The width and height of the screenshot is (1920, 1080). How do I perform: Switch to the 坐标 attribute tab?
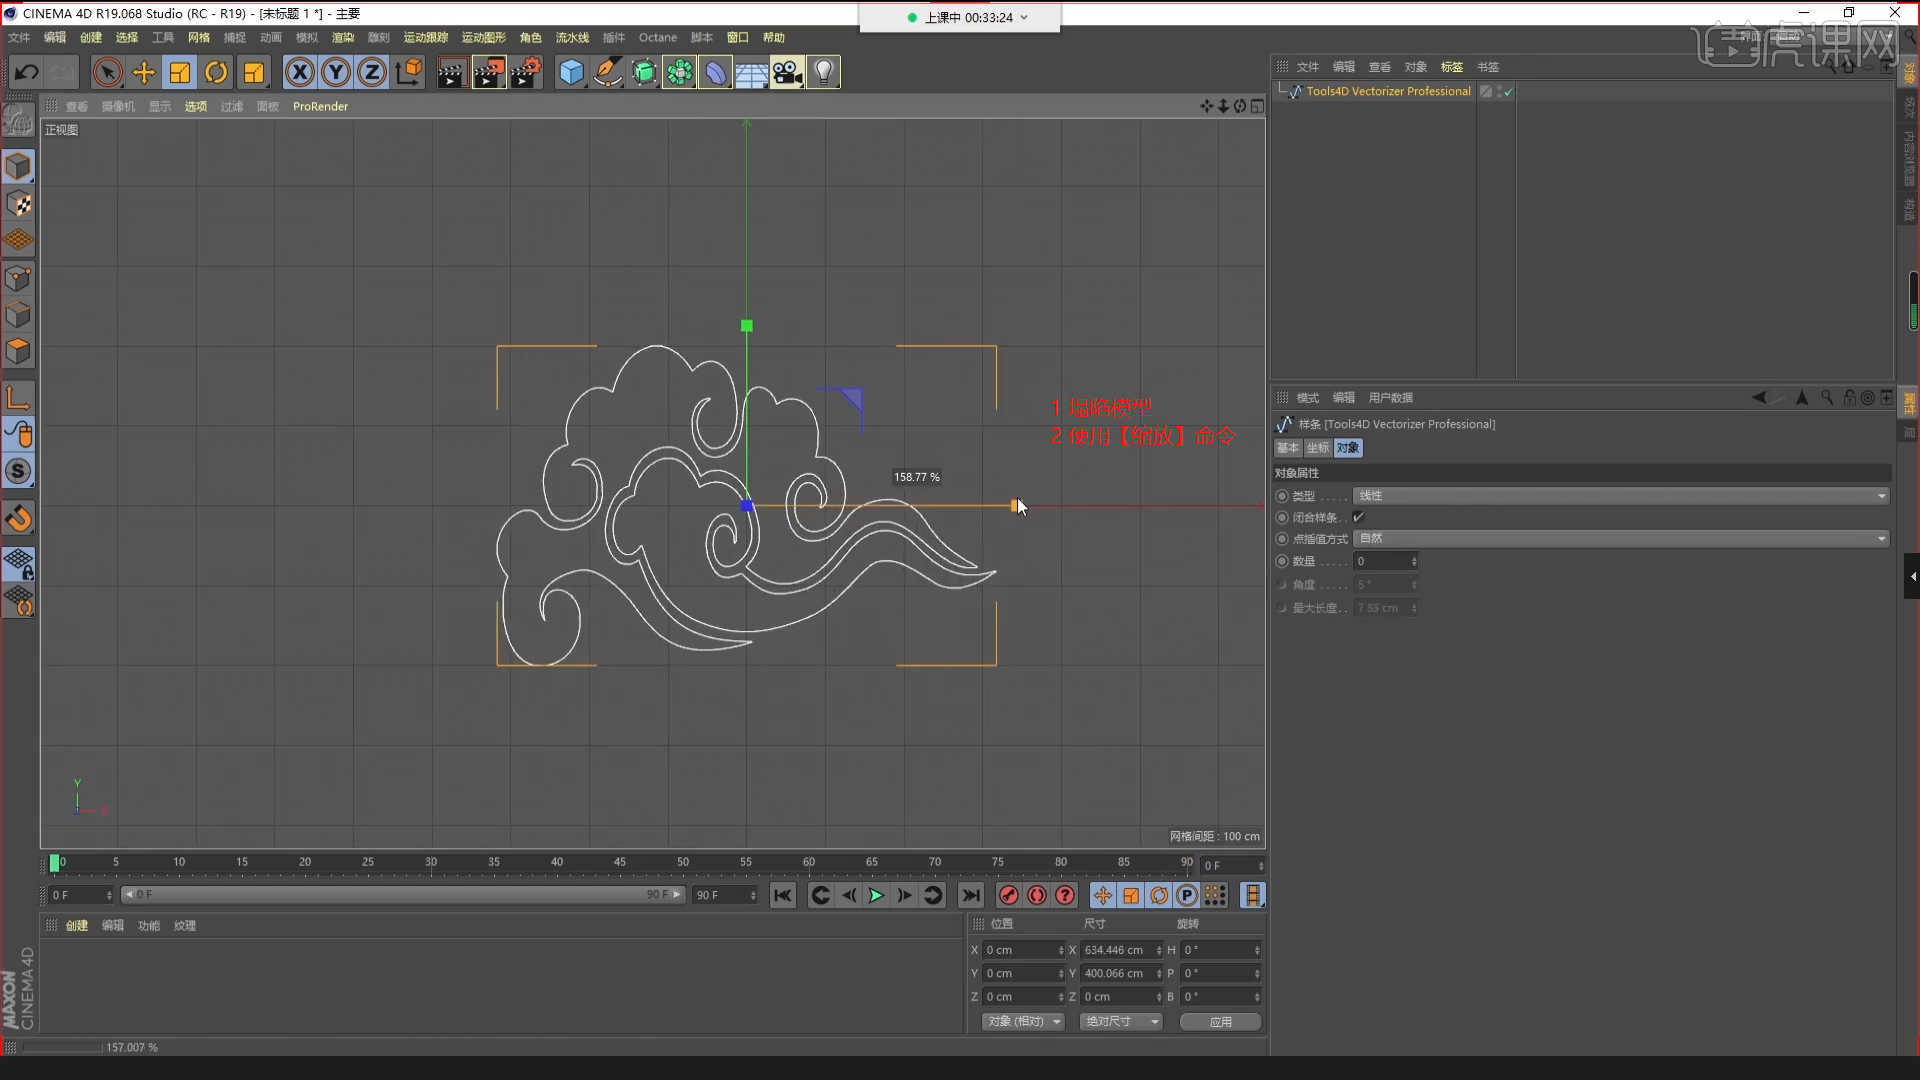click(1318, 448)
